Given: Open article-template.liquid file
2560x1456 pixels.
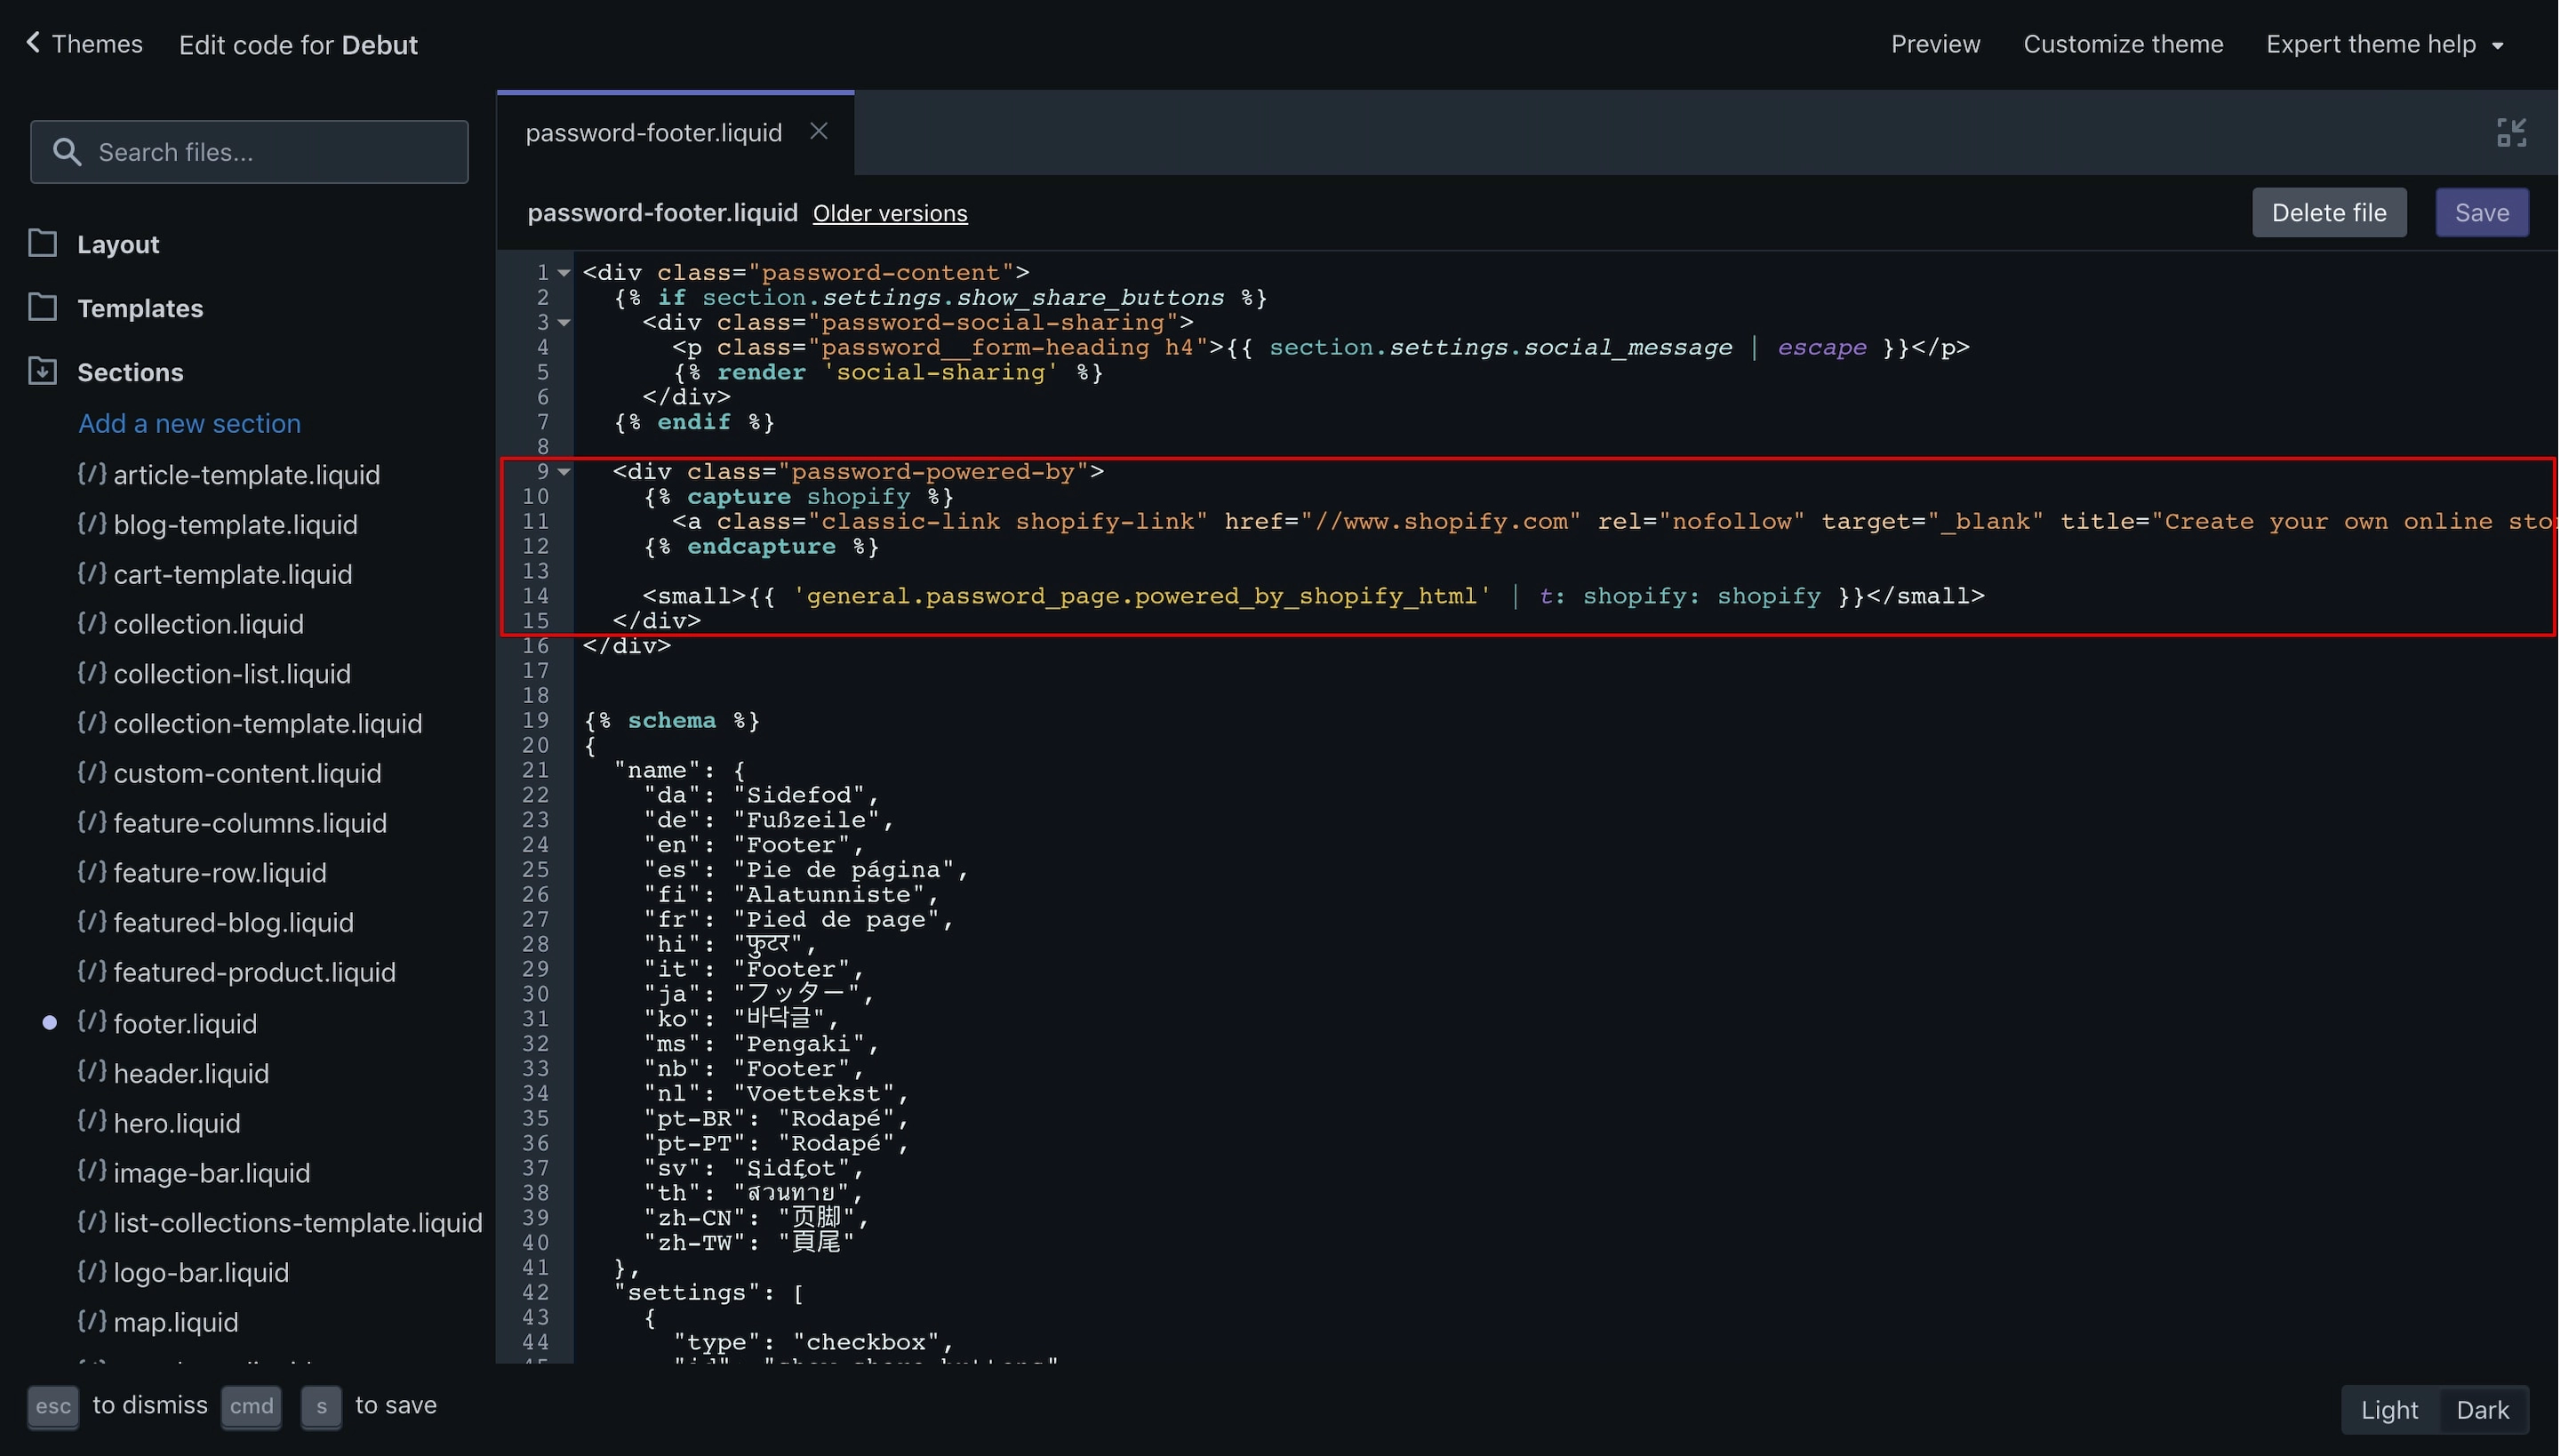Looking at the screenshot, I should pyautogui.click(x=246, y=474).
